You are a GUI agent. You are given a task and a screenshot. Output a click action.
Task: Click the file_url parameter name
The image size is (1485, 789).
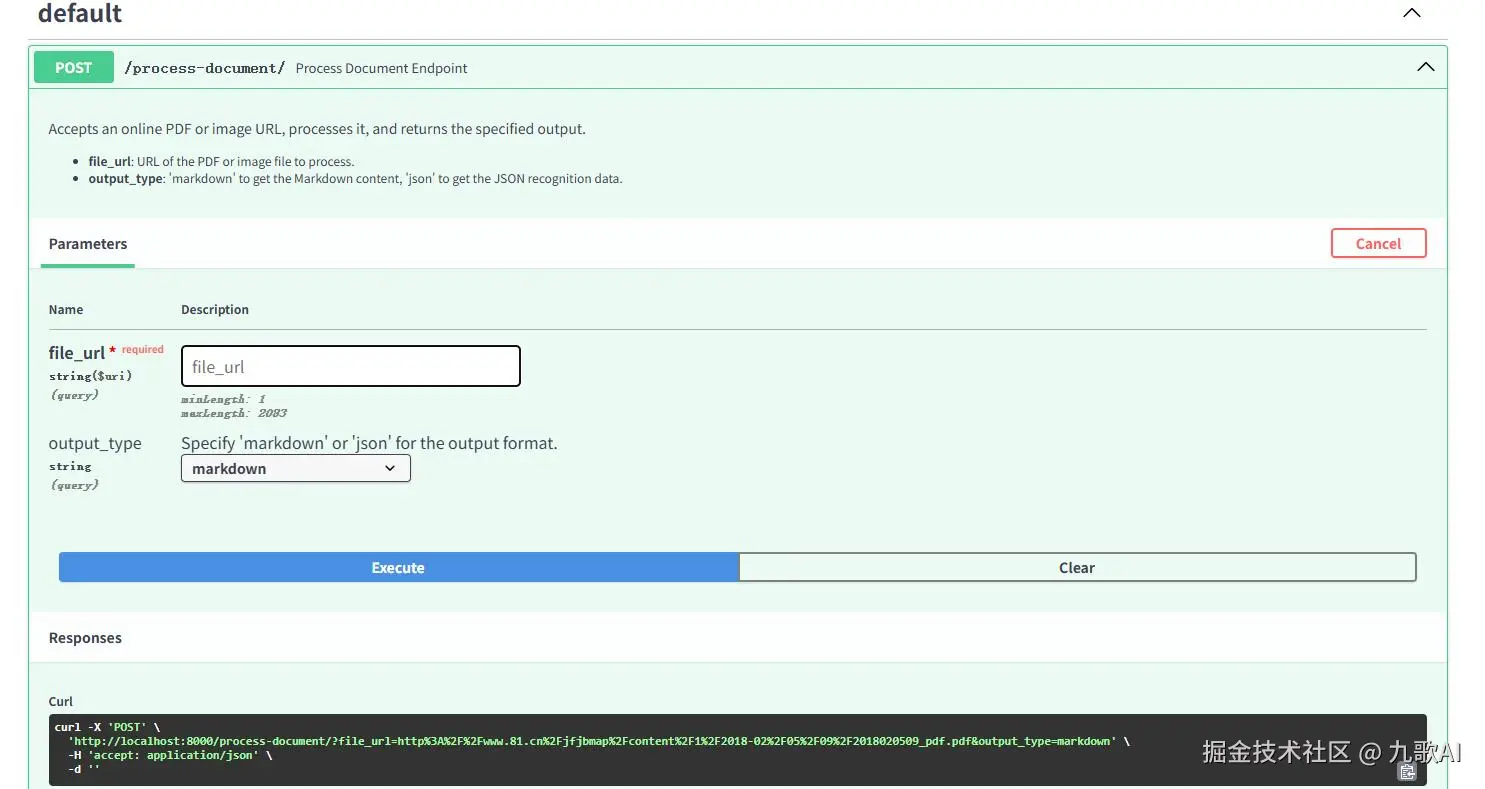coord(77,353)
